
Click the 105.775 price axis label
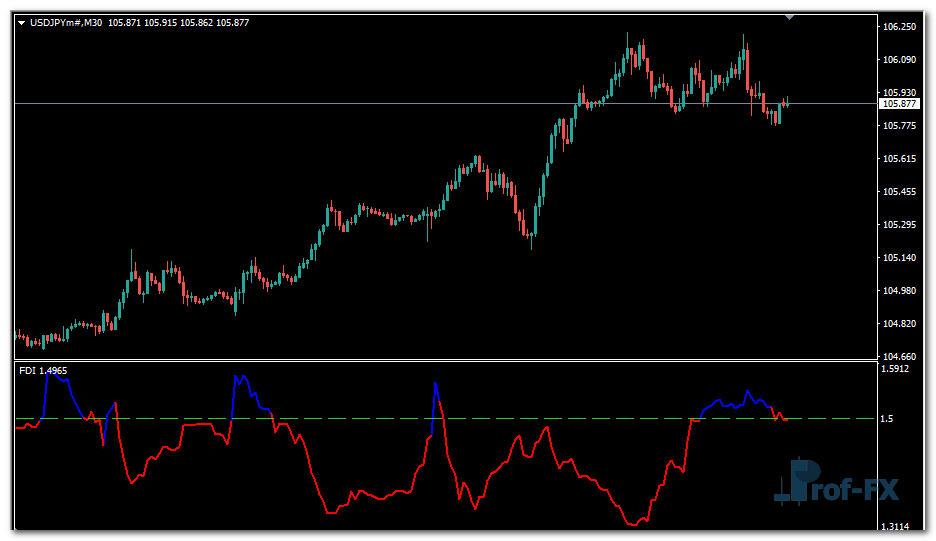pos(899,126)
